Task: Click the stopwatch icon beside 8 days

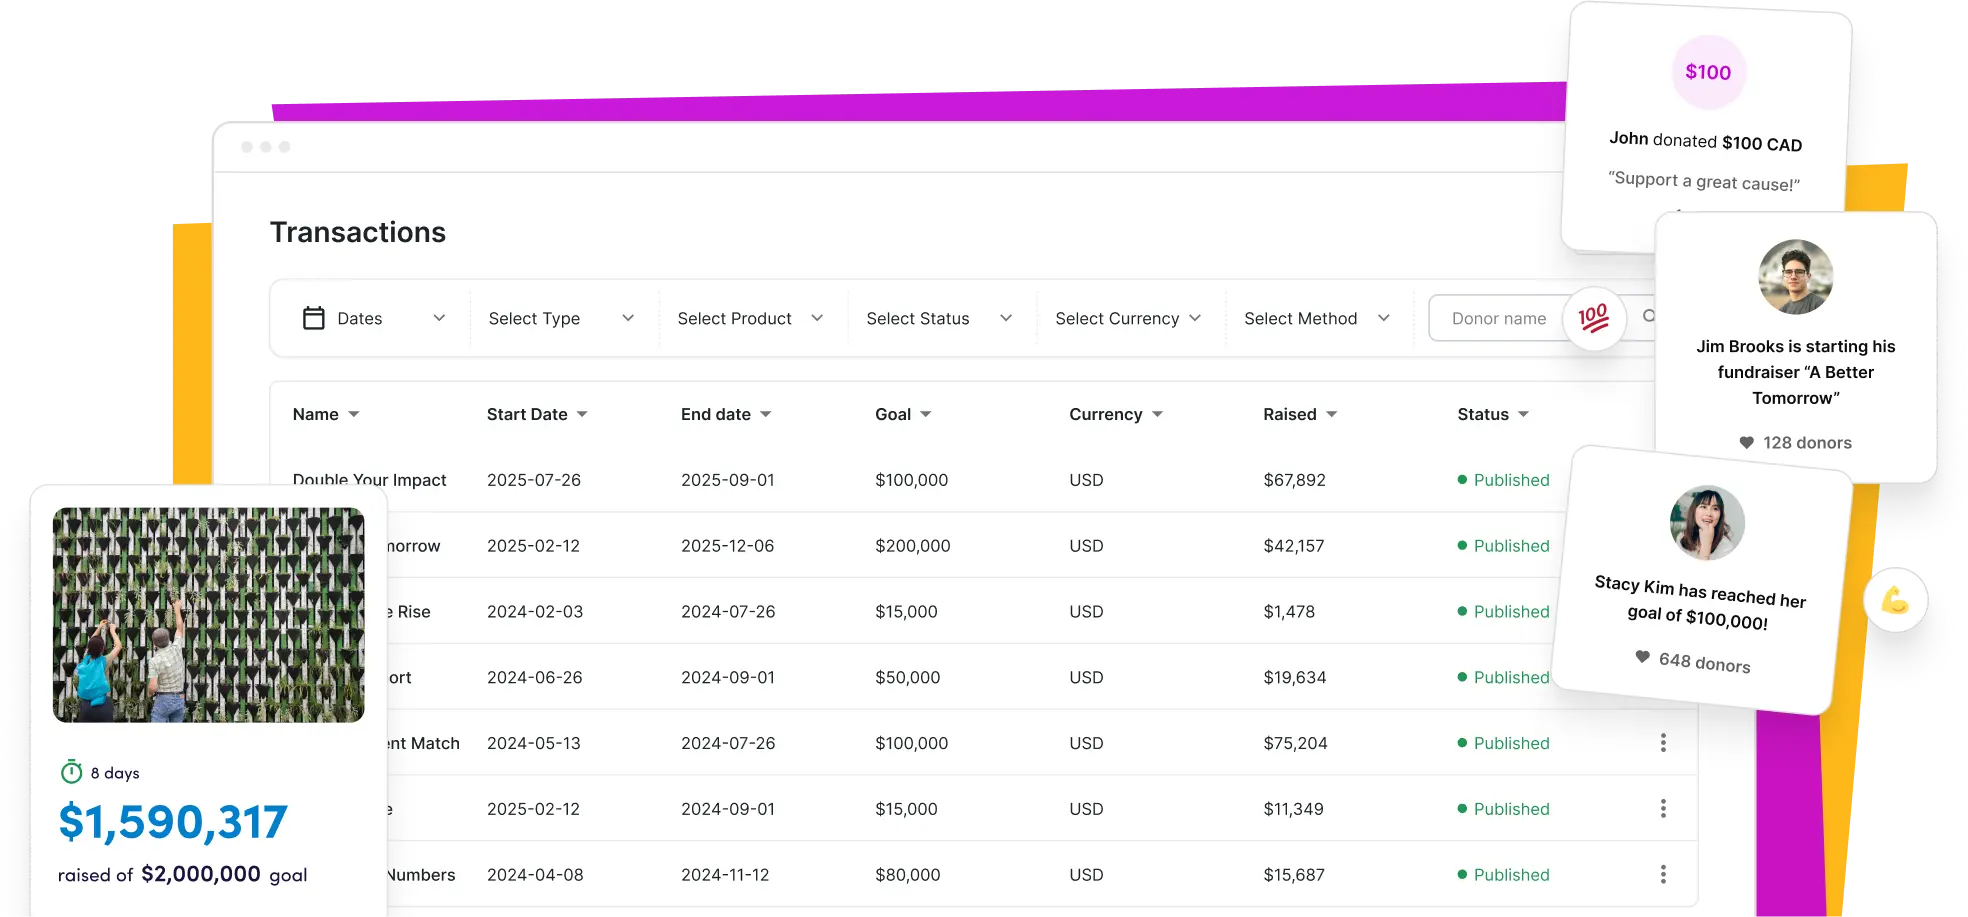Action: [72, 772]
